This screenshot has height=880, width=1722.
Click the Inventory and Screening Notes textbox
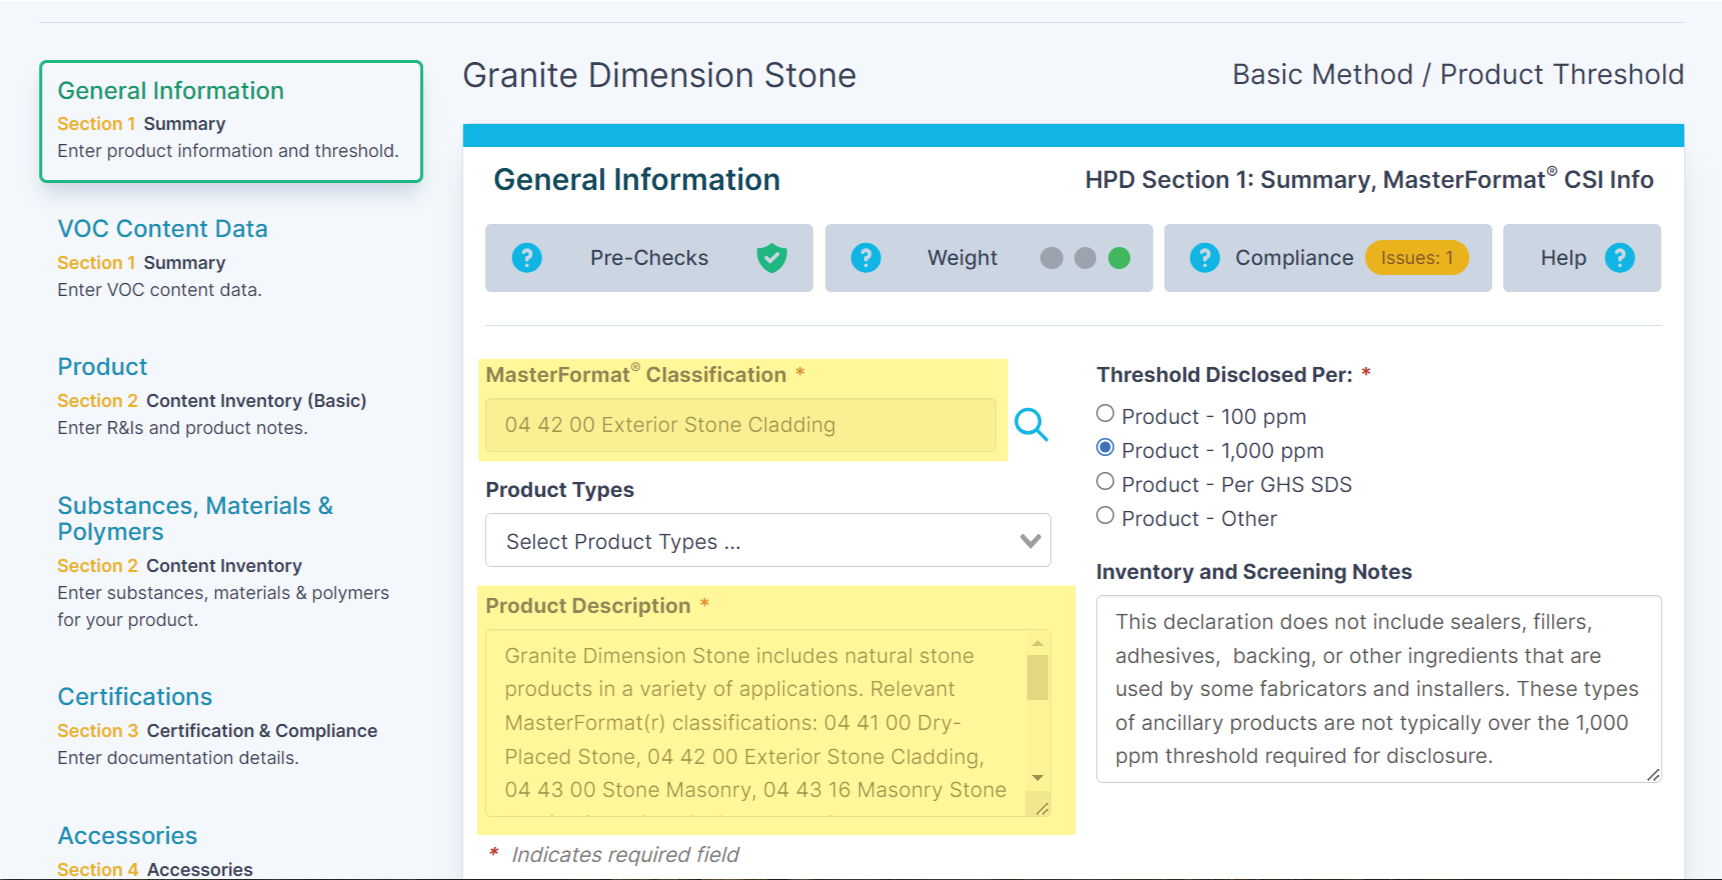pos(1377,688)
